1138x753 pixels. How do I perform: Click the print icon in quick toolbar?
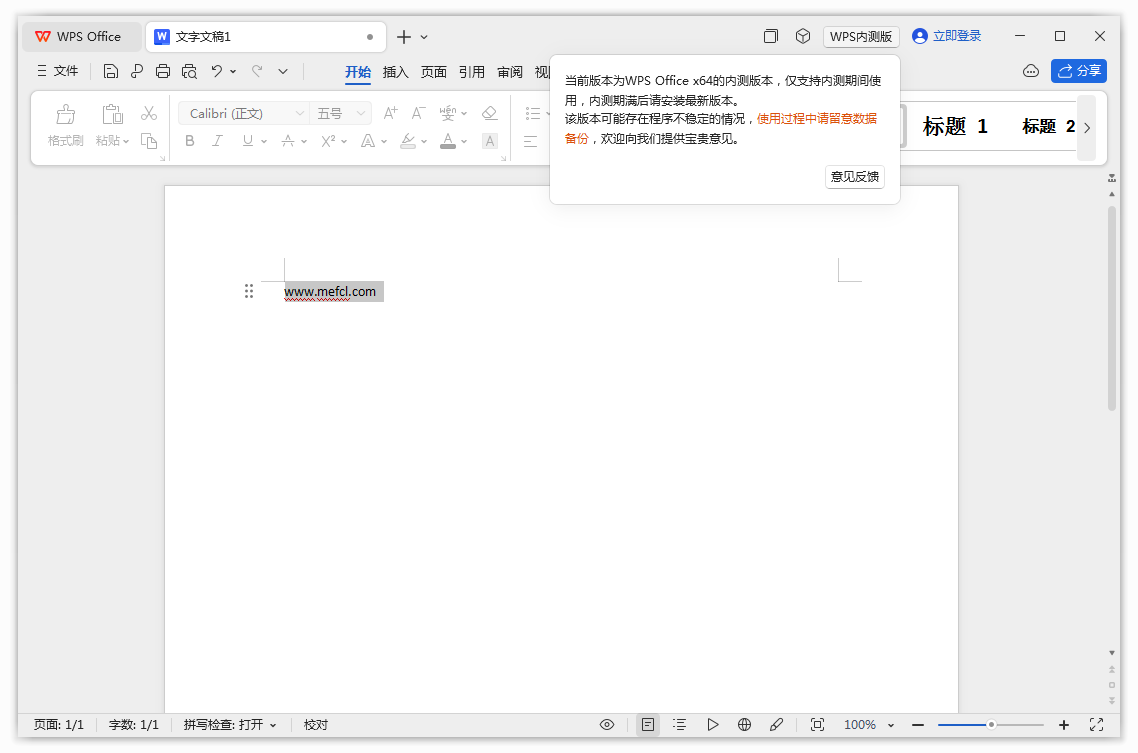tap(163, 71)
